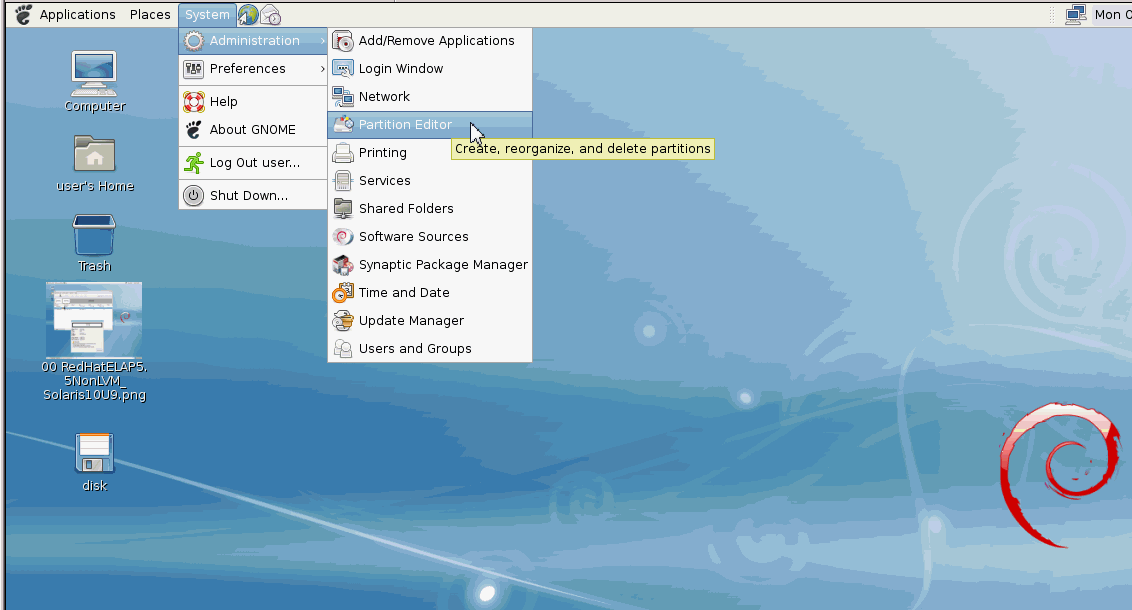The image size is (1132, 610).
Task: Click the Administration gear icon
Action: tap(193, 41)
